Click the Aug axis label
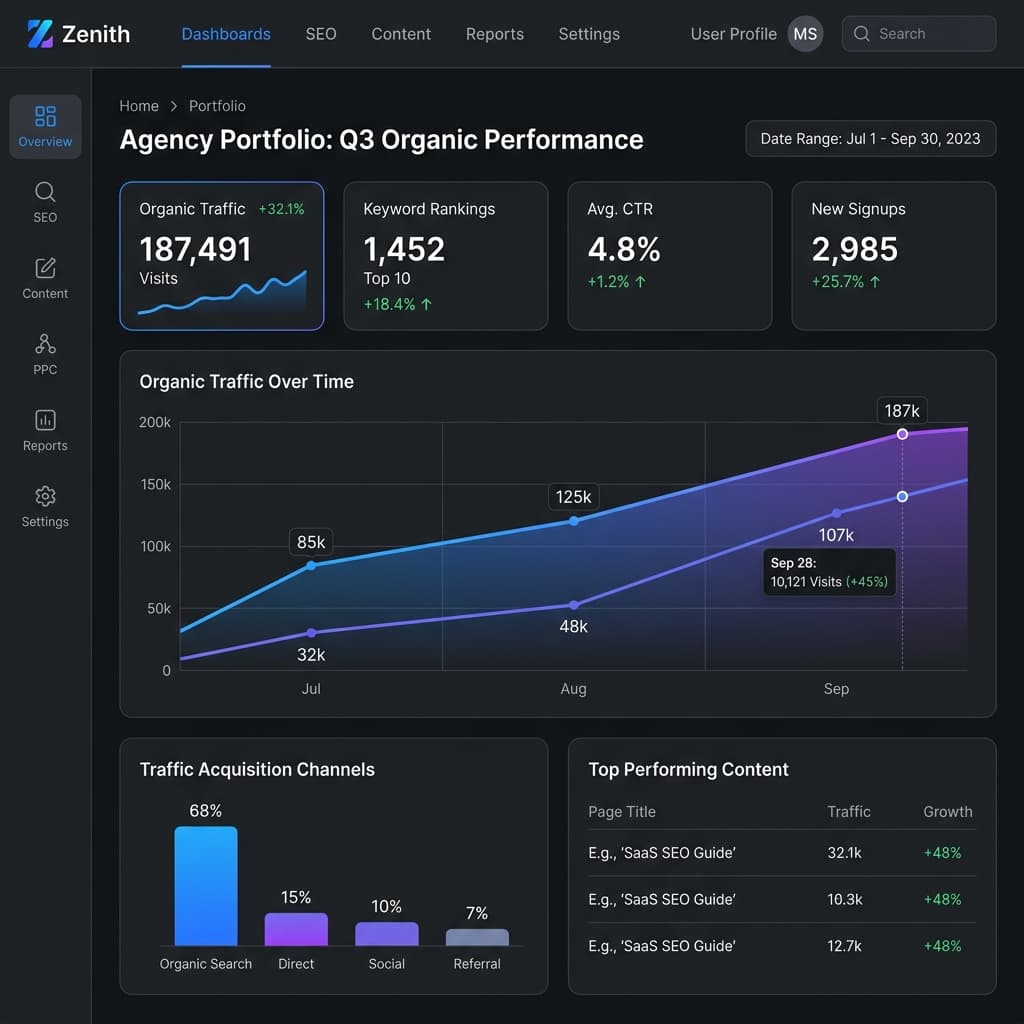 pyautogui.click(x=573, y=689)
